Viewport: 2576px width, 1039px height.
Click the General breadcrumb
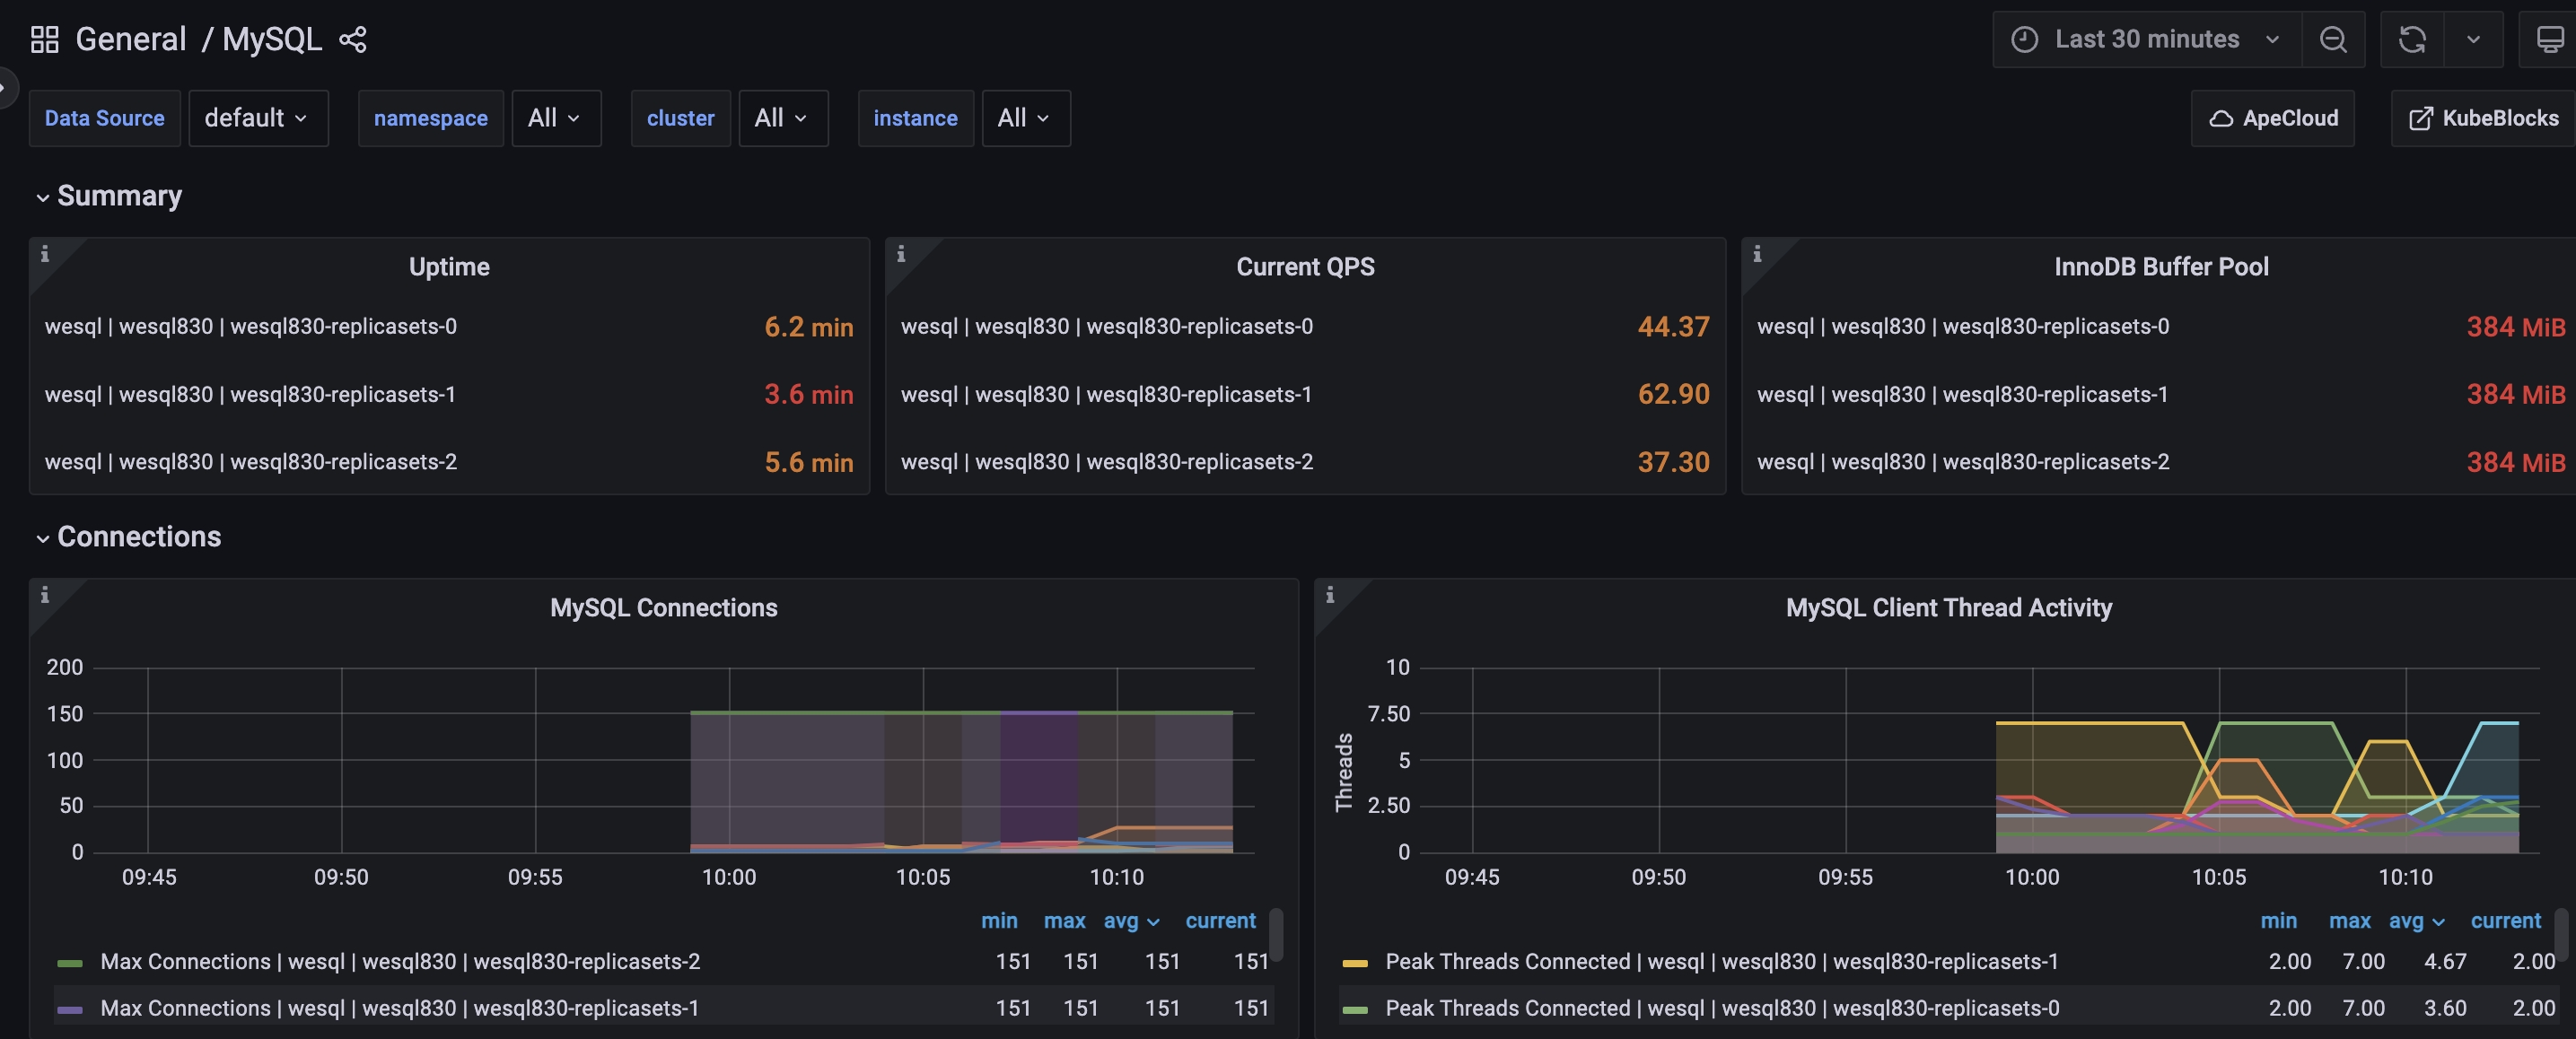(130, 40)
